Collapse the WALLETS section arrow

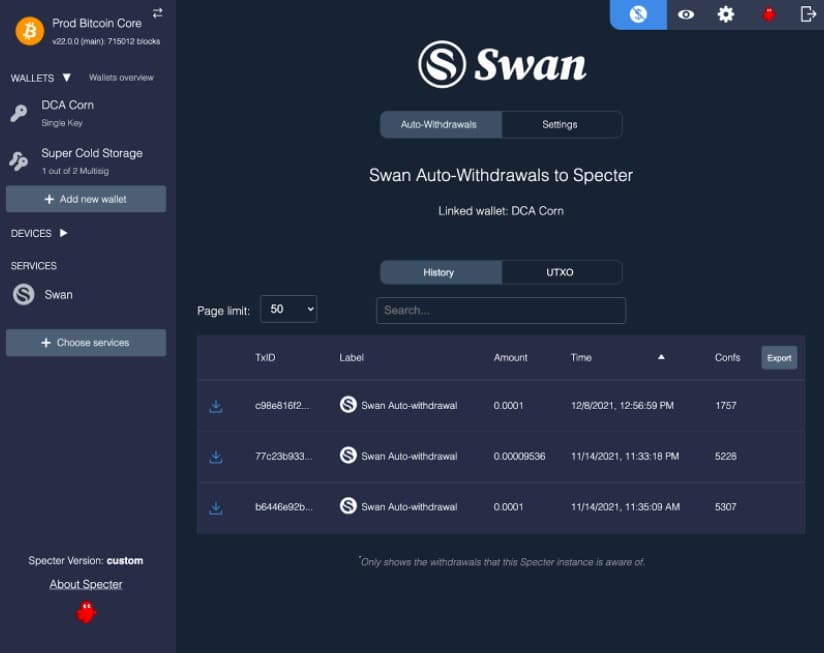67,77
